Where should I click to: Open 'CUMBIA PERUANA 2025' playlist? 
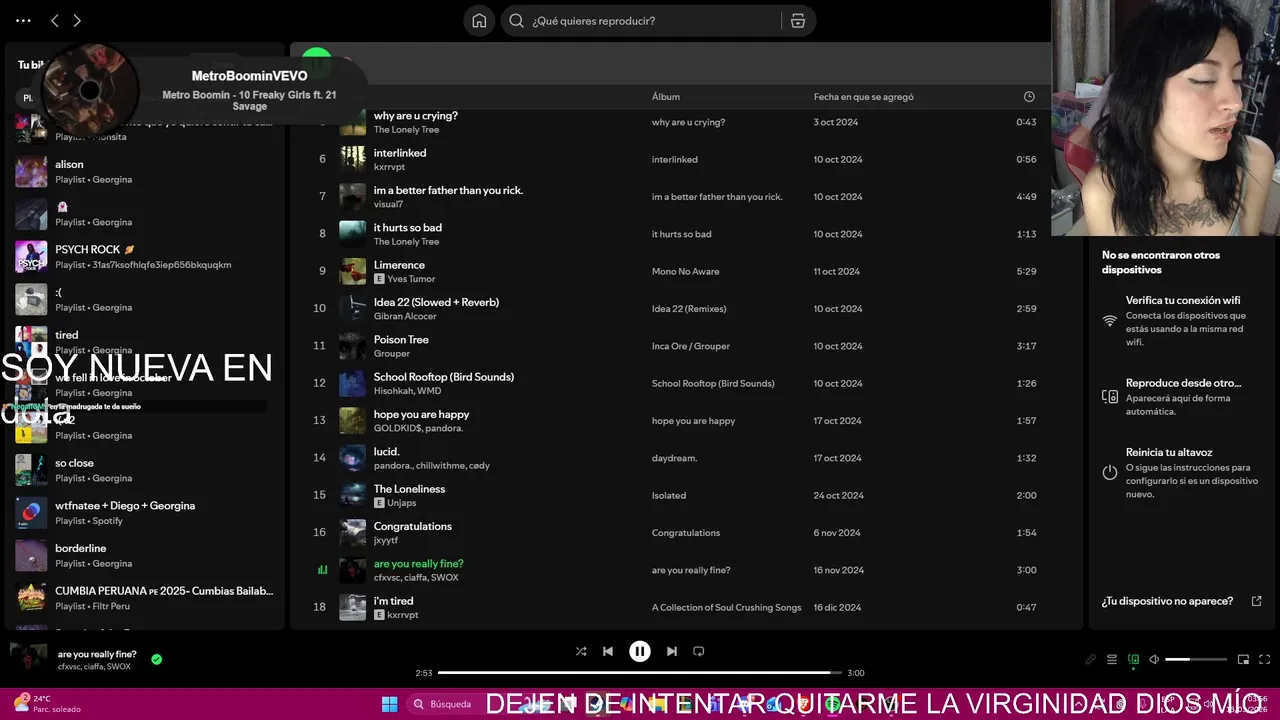pyautogui.click(x=145, y=598)
